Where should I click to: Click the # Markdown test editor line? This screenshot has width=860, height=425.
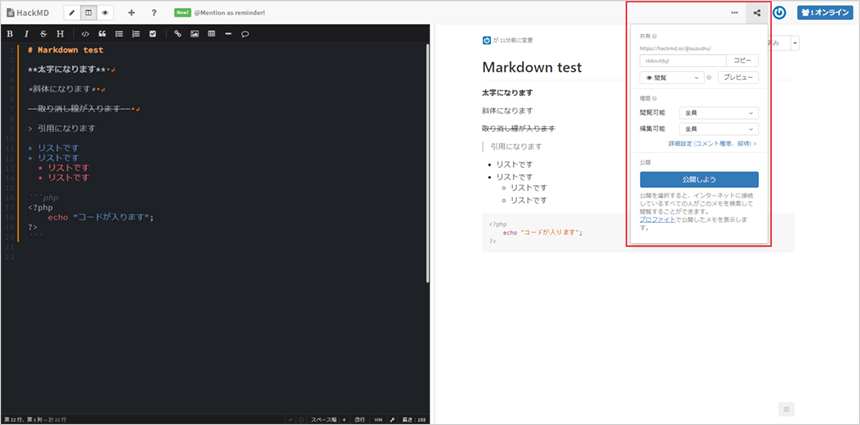[x=65, y=50]
